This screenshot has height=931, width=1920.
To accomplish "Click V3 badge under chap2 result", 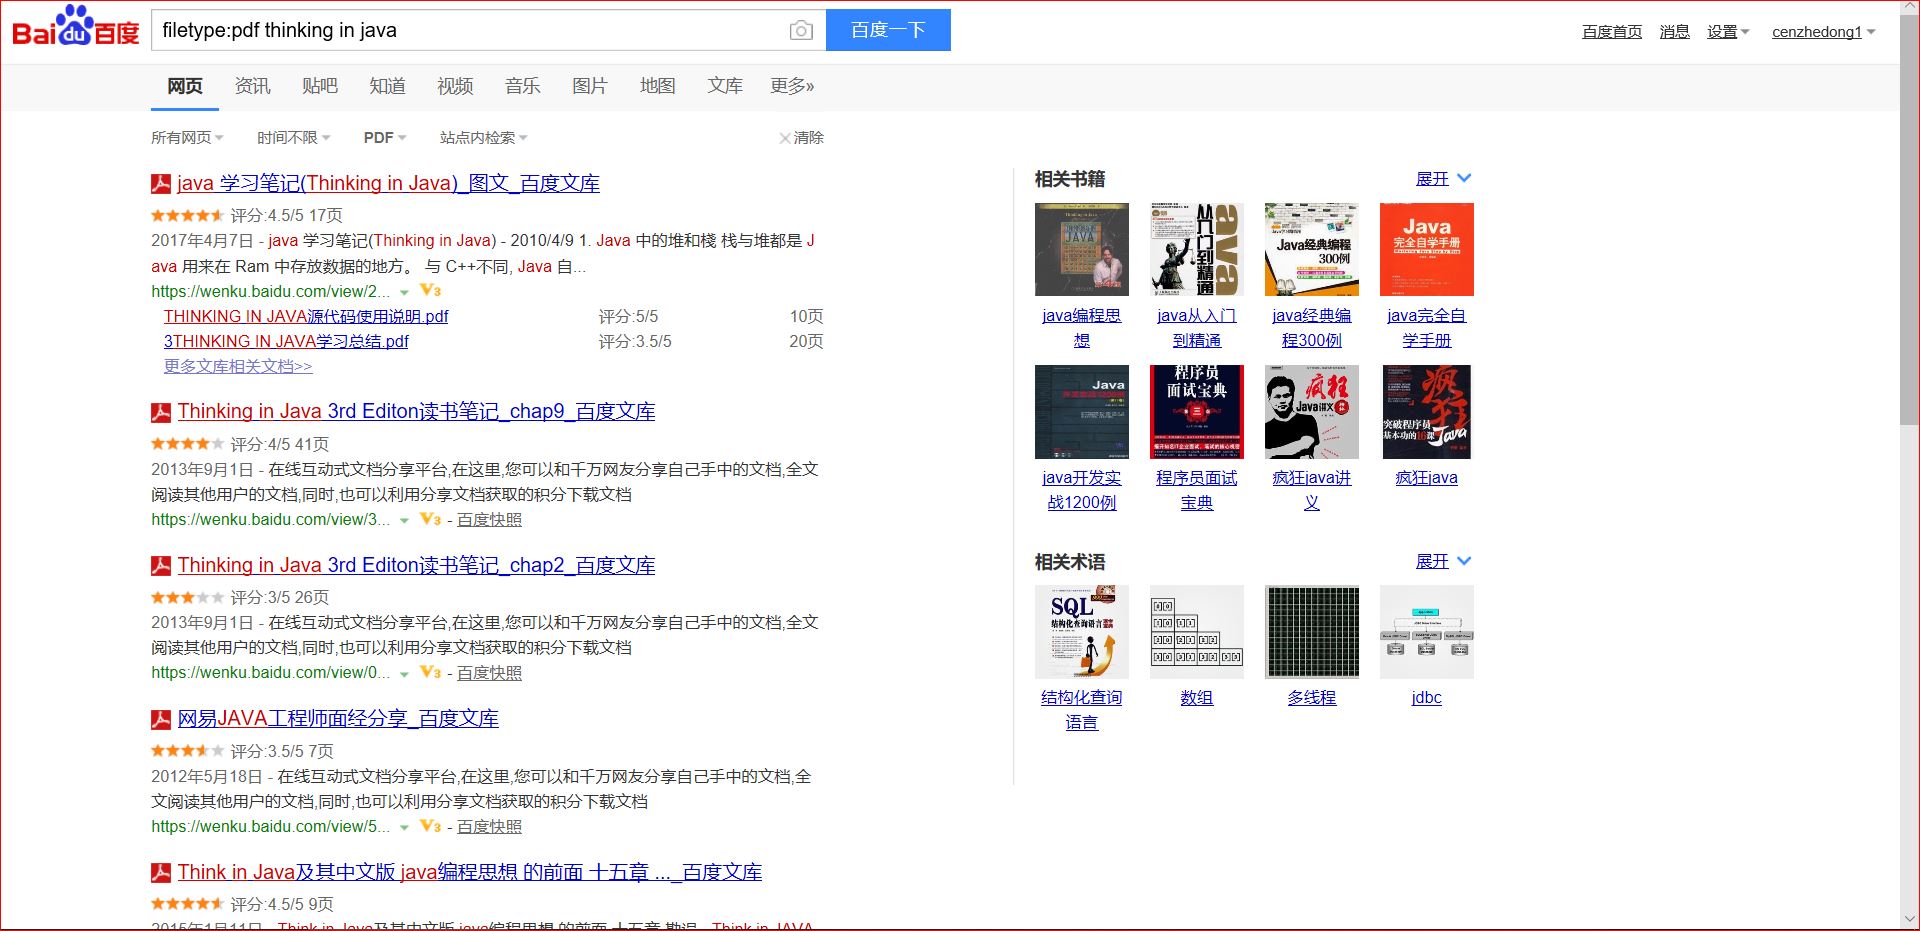I will click(431, 673).
